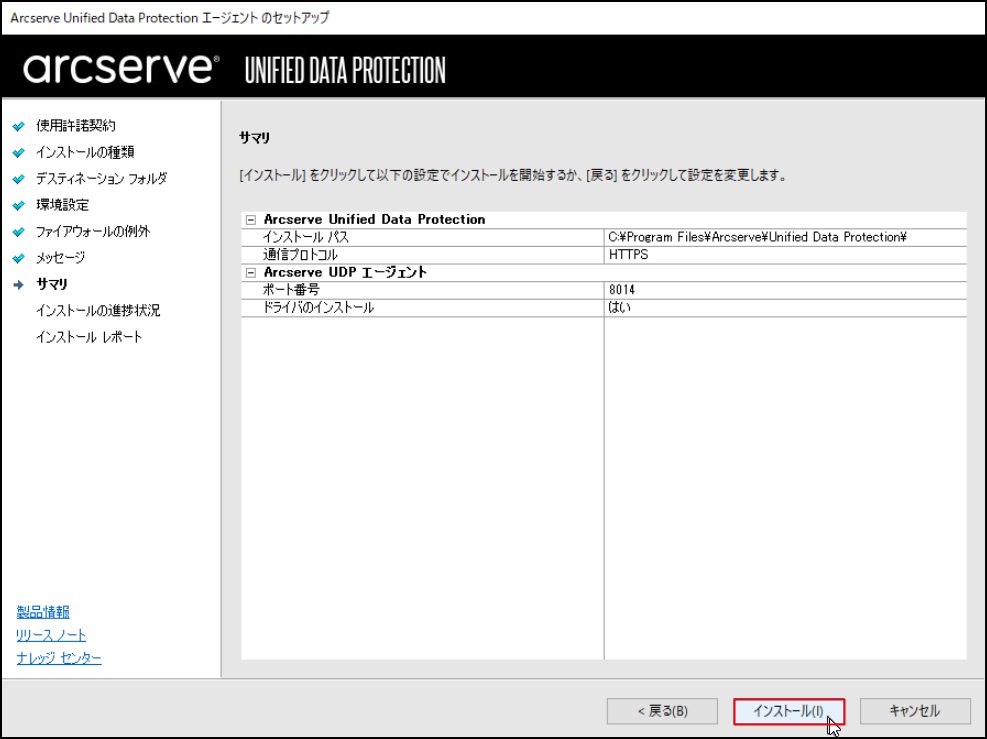The height and width of the screenshot is (739, 987).
Task: Cancel setup with the キャンセル button
Action: pos(914,711)
